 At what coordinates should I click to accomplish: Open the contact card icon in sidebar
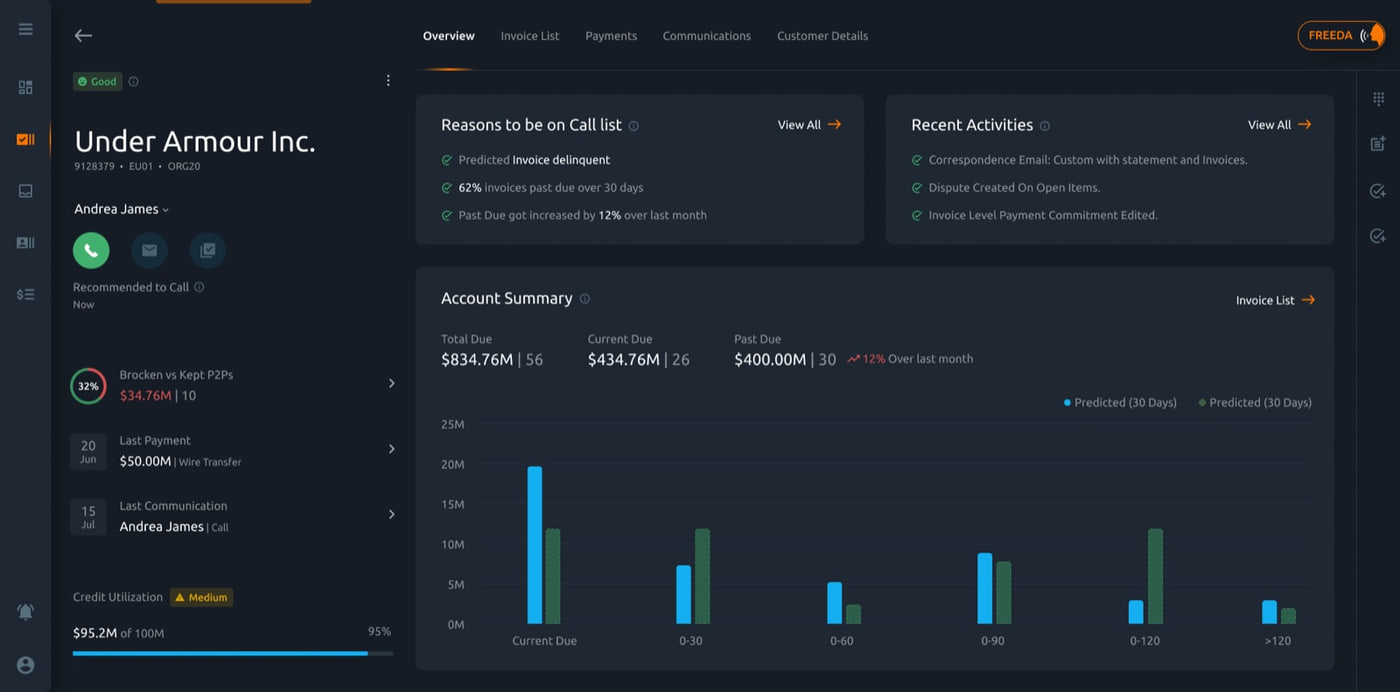coord(26,242)
